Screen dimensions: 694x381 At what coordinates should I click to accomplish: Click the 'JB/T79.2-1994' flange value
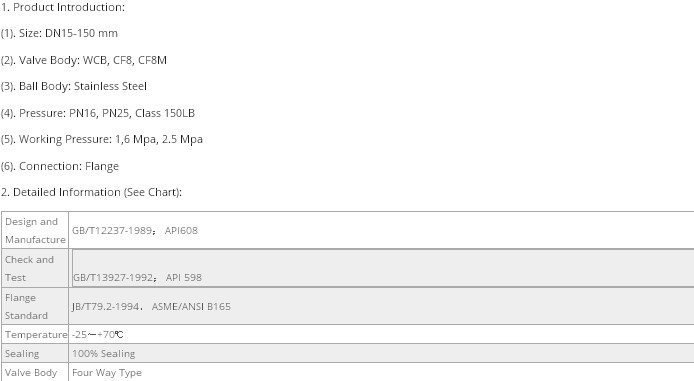(x=105, y=306)
